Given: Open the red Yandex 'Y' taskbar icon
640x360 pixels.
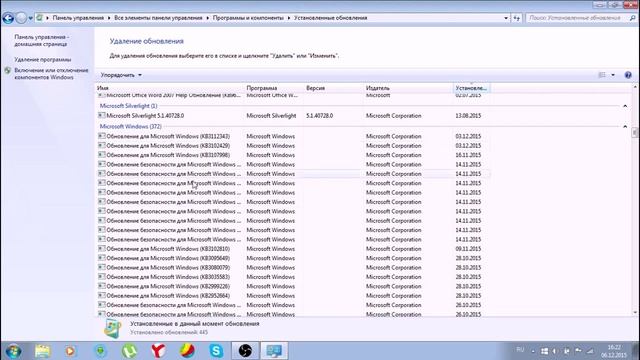Looking at the screenshot, I should point(158,351).
